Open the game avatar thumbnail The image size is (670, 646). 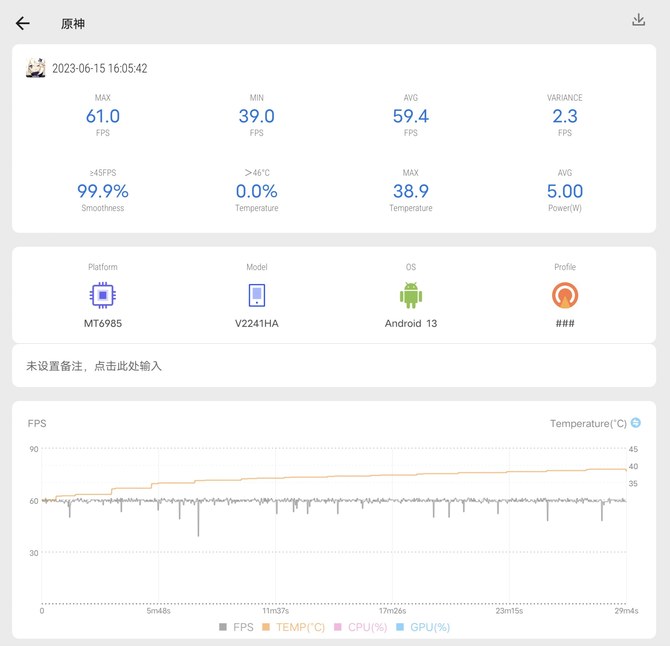[36, 68]
